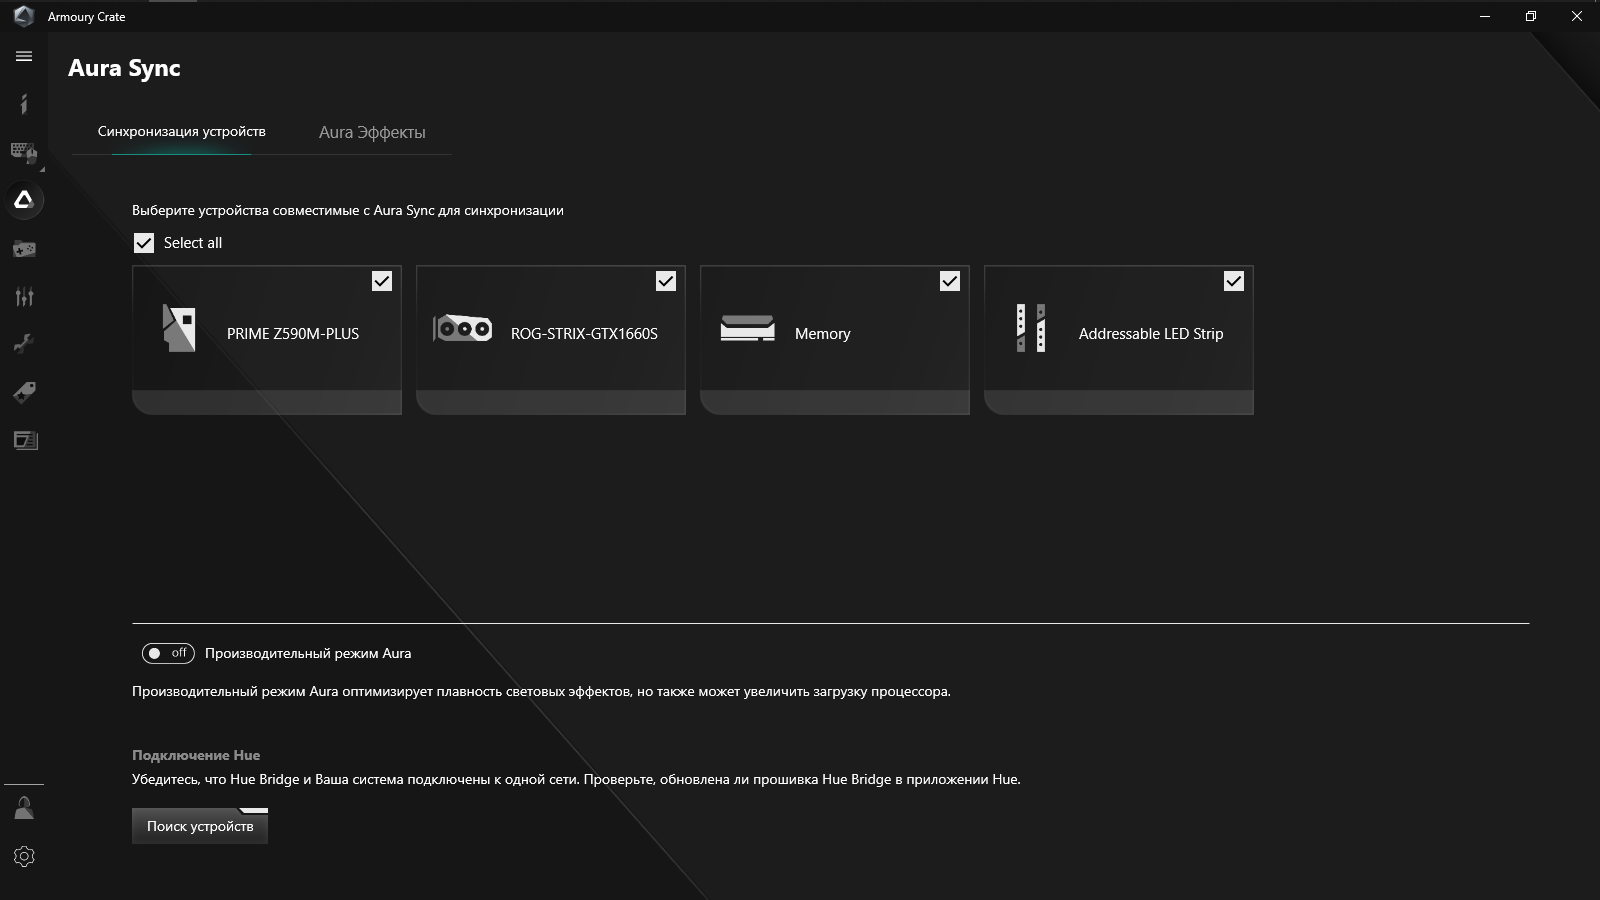Open the user account profile icon
This screenshot has height=900, width=1600.
[24, 808]
